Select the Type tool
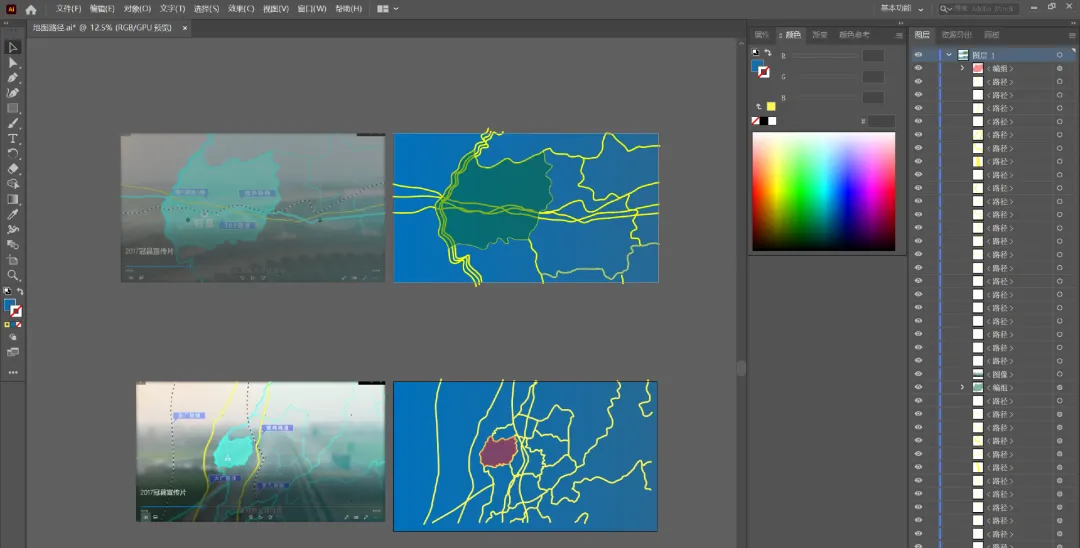 (x=12, y=138)
